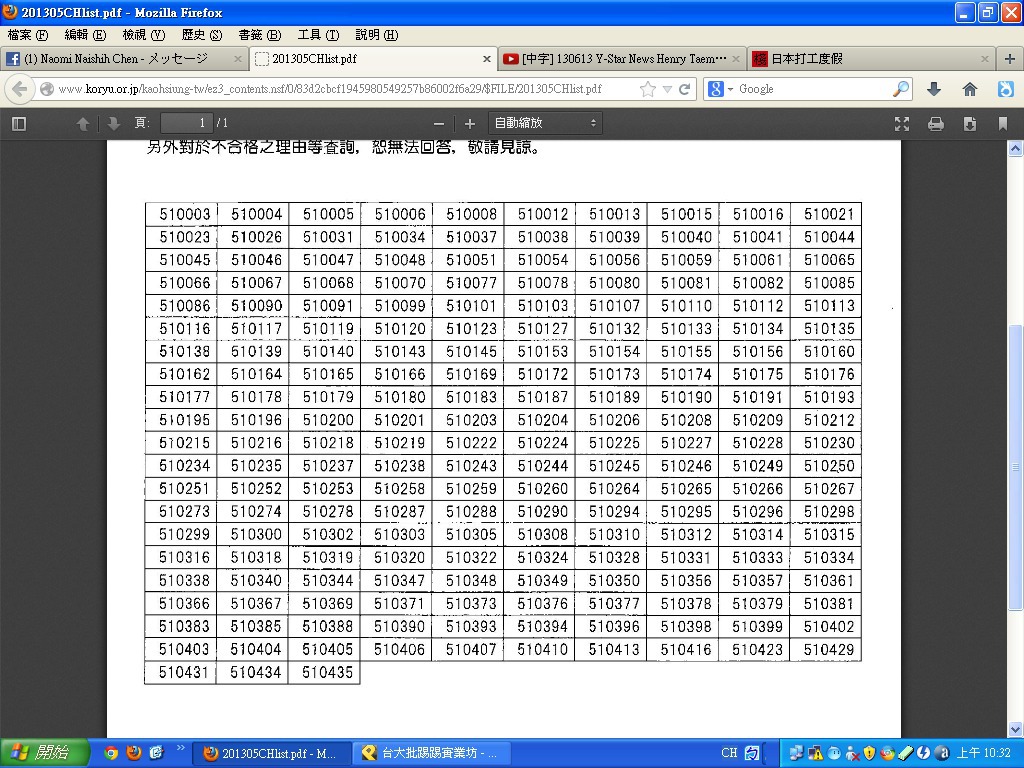The image size is (1024, 768).
Task: Go to Firefox home page
Action: click(x=970, y=89)
